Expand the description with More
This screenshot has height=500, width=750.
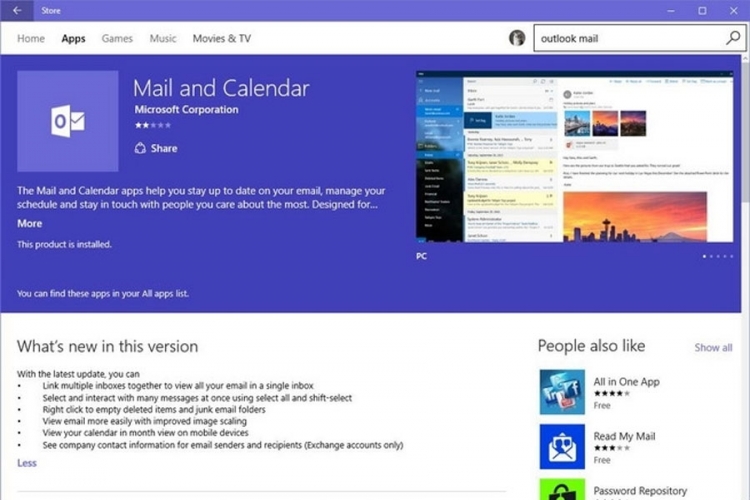[30, 223]
